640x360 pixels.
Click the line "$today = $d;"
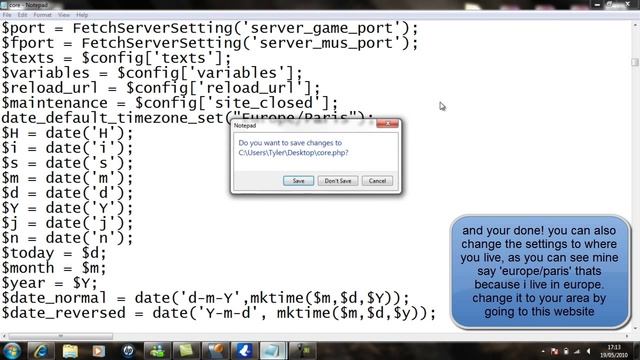[54, 253]
